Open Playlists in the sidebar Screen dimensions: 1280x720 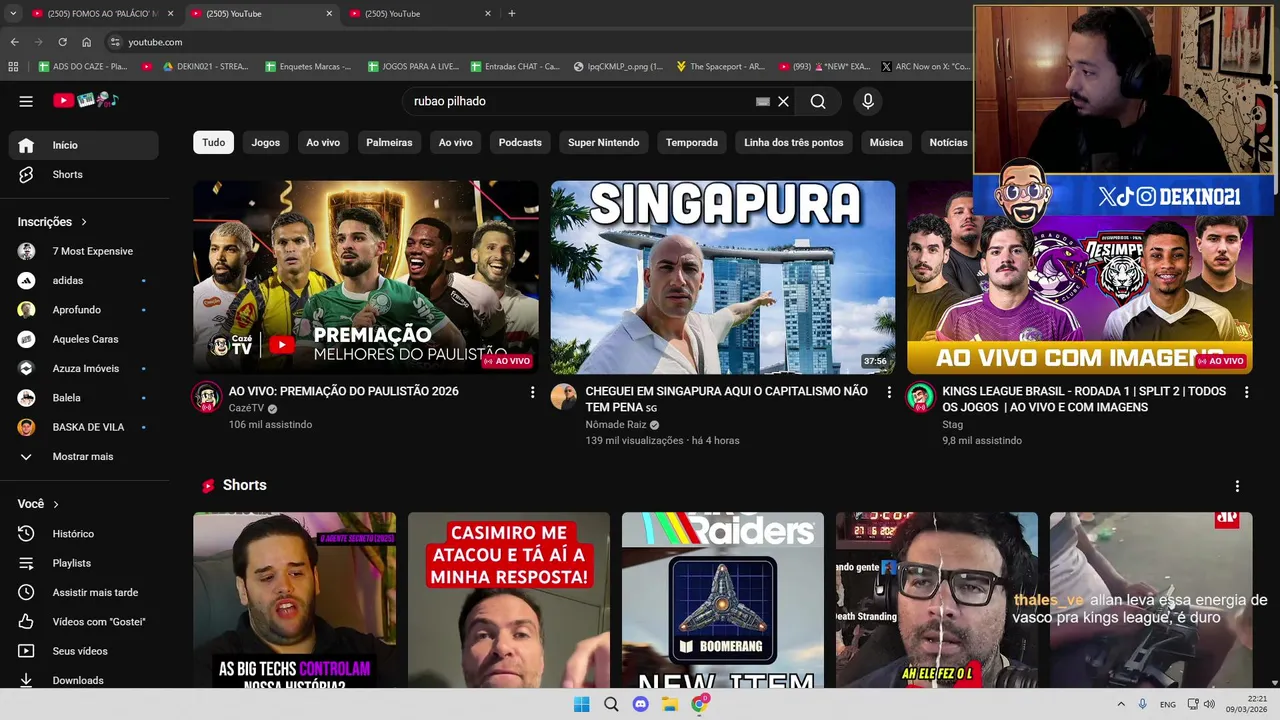[x=84, y=563]
